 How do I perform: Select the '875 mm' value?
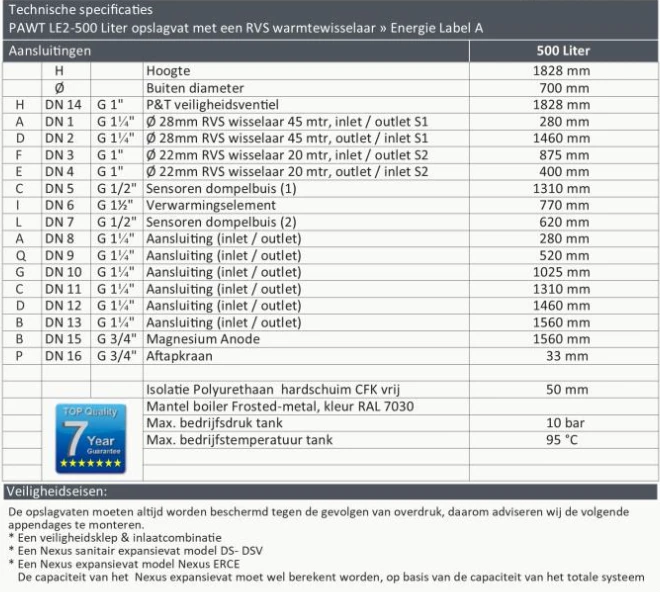(x=564, y=155)
